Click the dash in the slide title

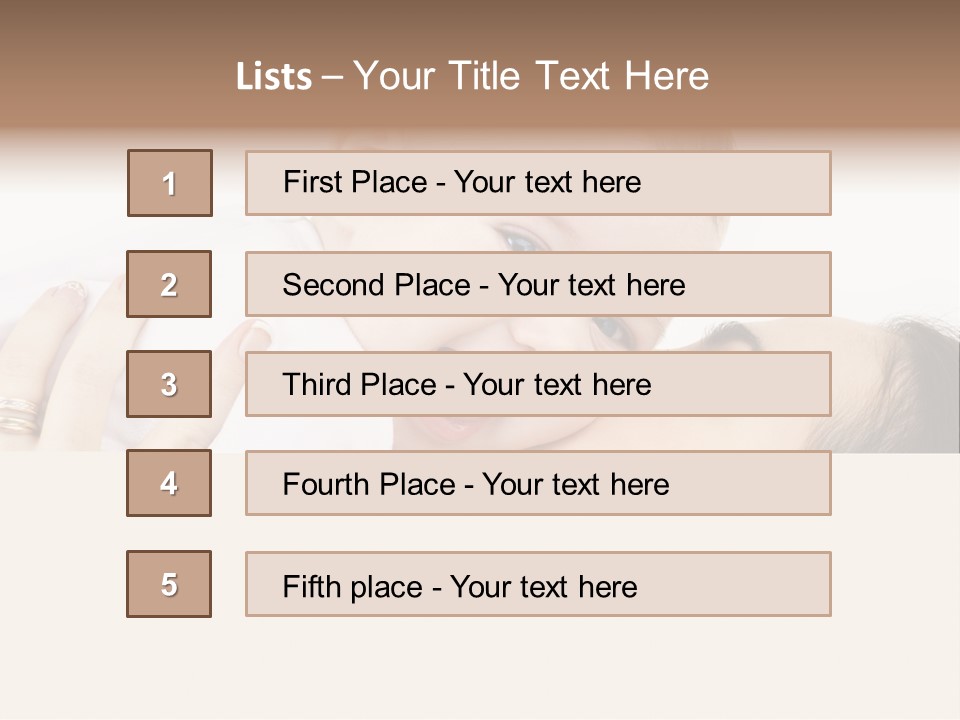332,77
